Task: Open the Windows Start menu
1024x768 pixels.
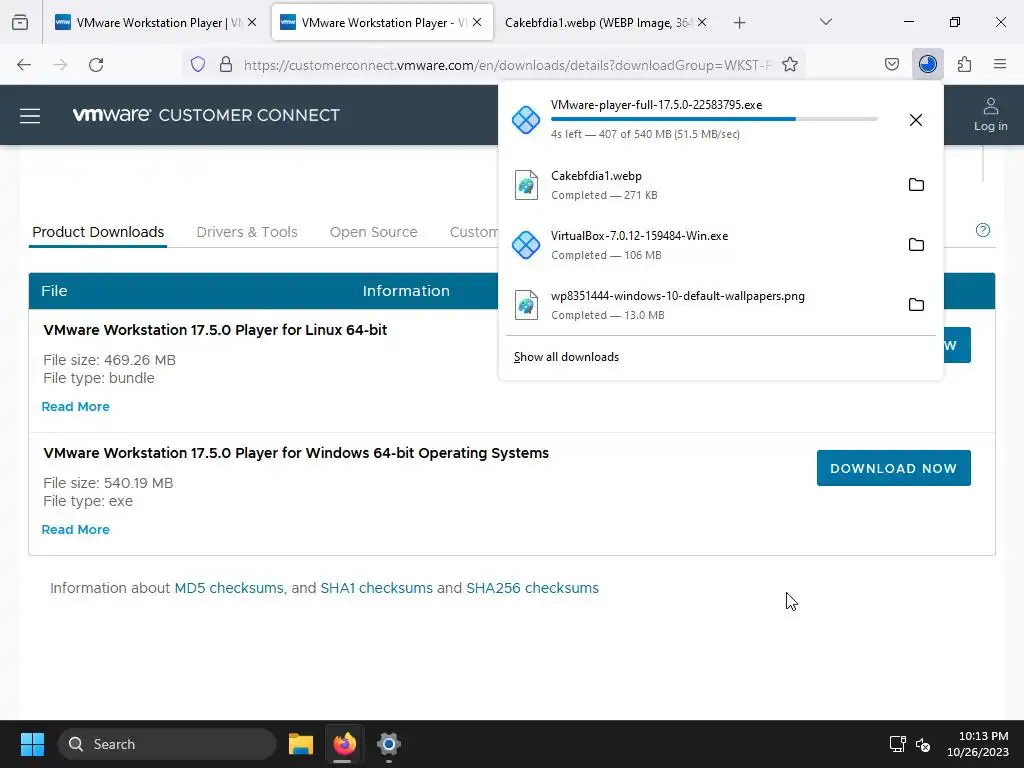Action: (32, 744)
